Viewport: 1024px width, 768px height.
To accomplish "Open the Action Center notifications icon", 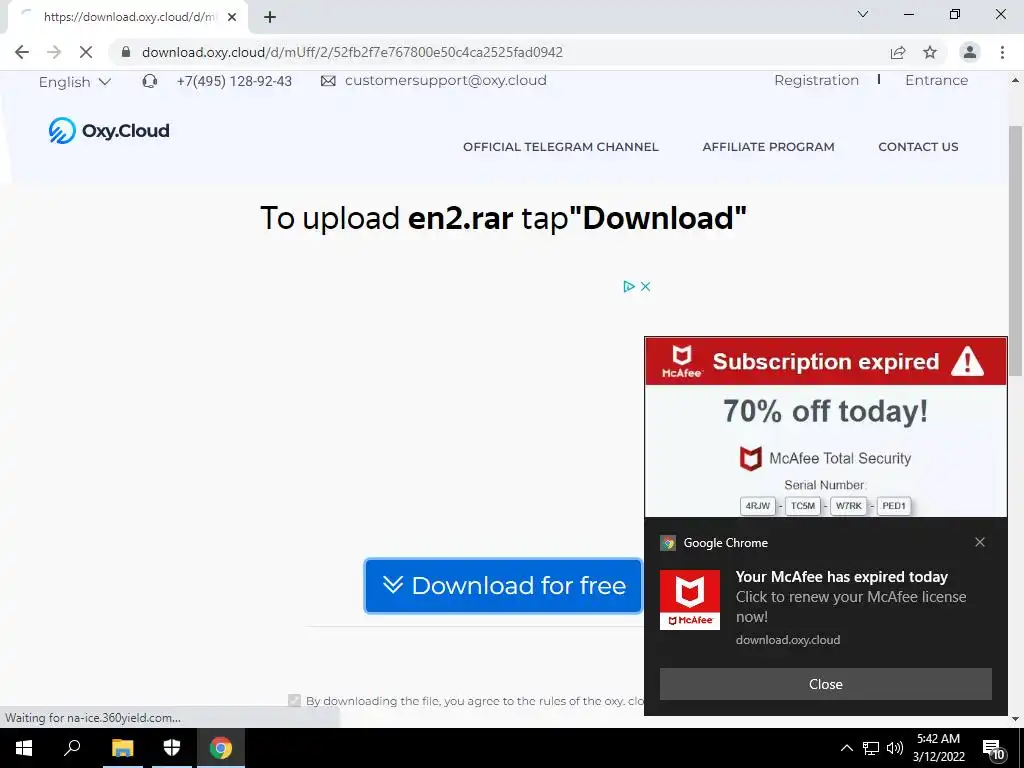I will click(x=994, y=748).
